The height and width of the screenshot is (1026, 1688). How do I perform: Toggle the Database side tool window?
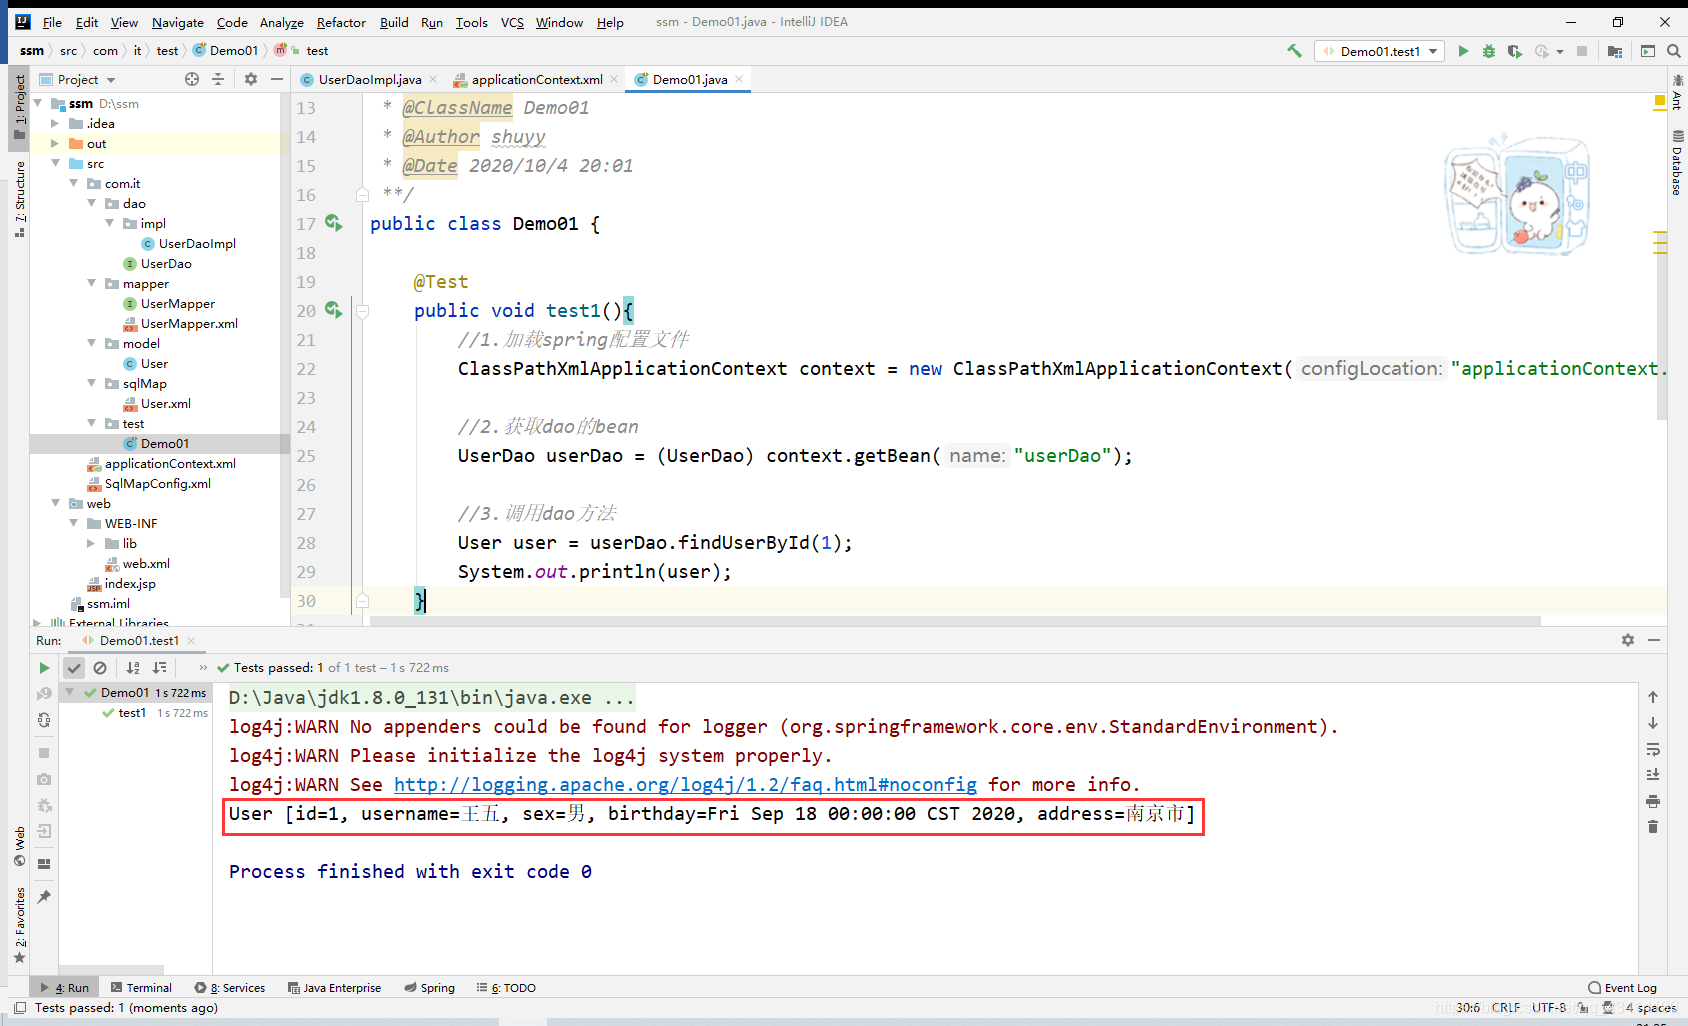coord(1677,162)
